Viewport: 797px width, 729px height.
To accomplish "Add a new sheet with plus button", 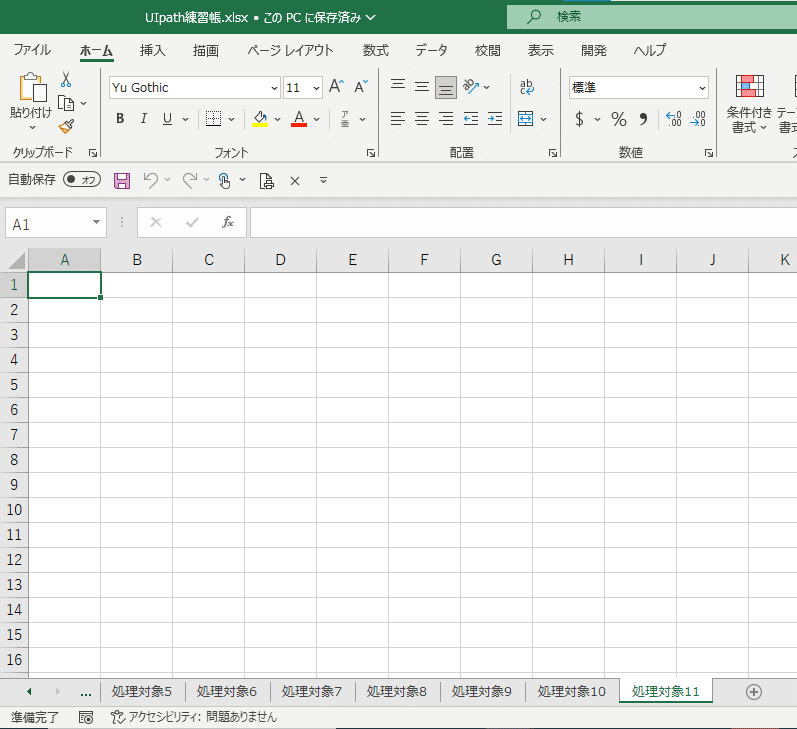I will tap(753, 692).
